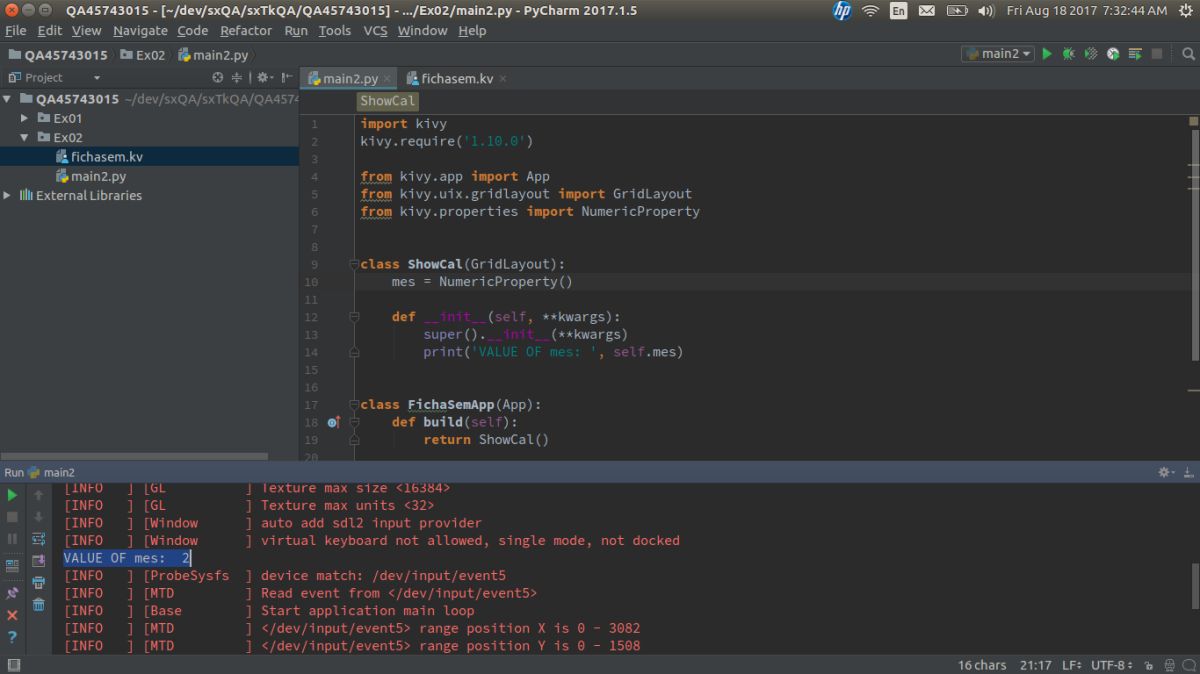
Task: Click the Debug bug icon in toolbar
Action: click(x=1069, y=54)
